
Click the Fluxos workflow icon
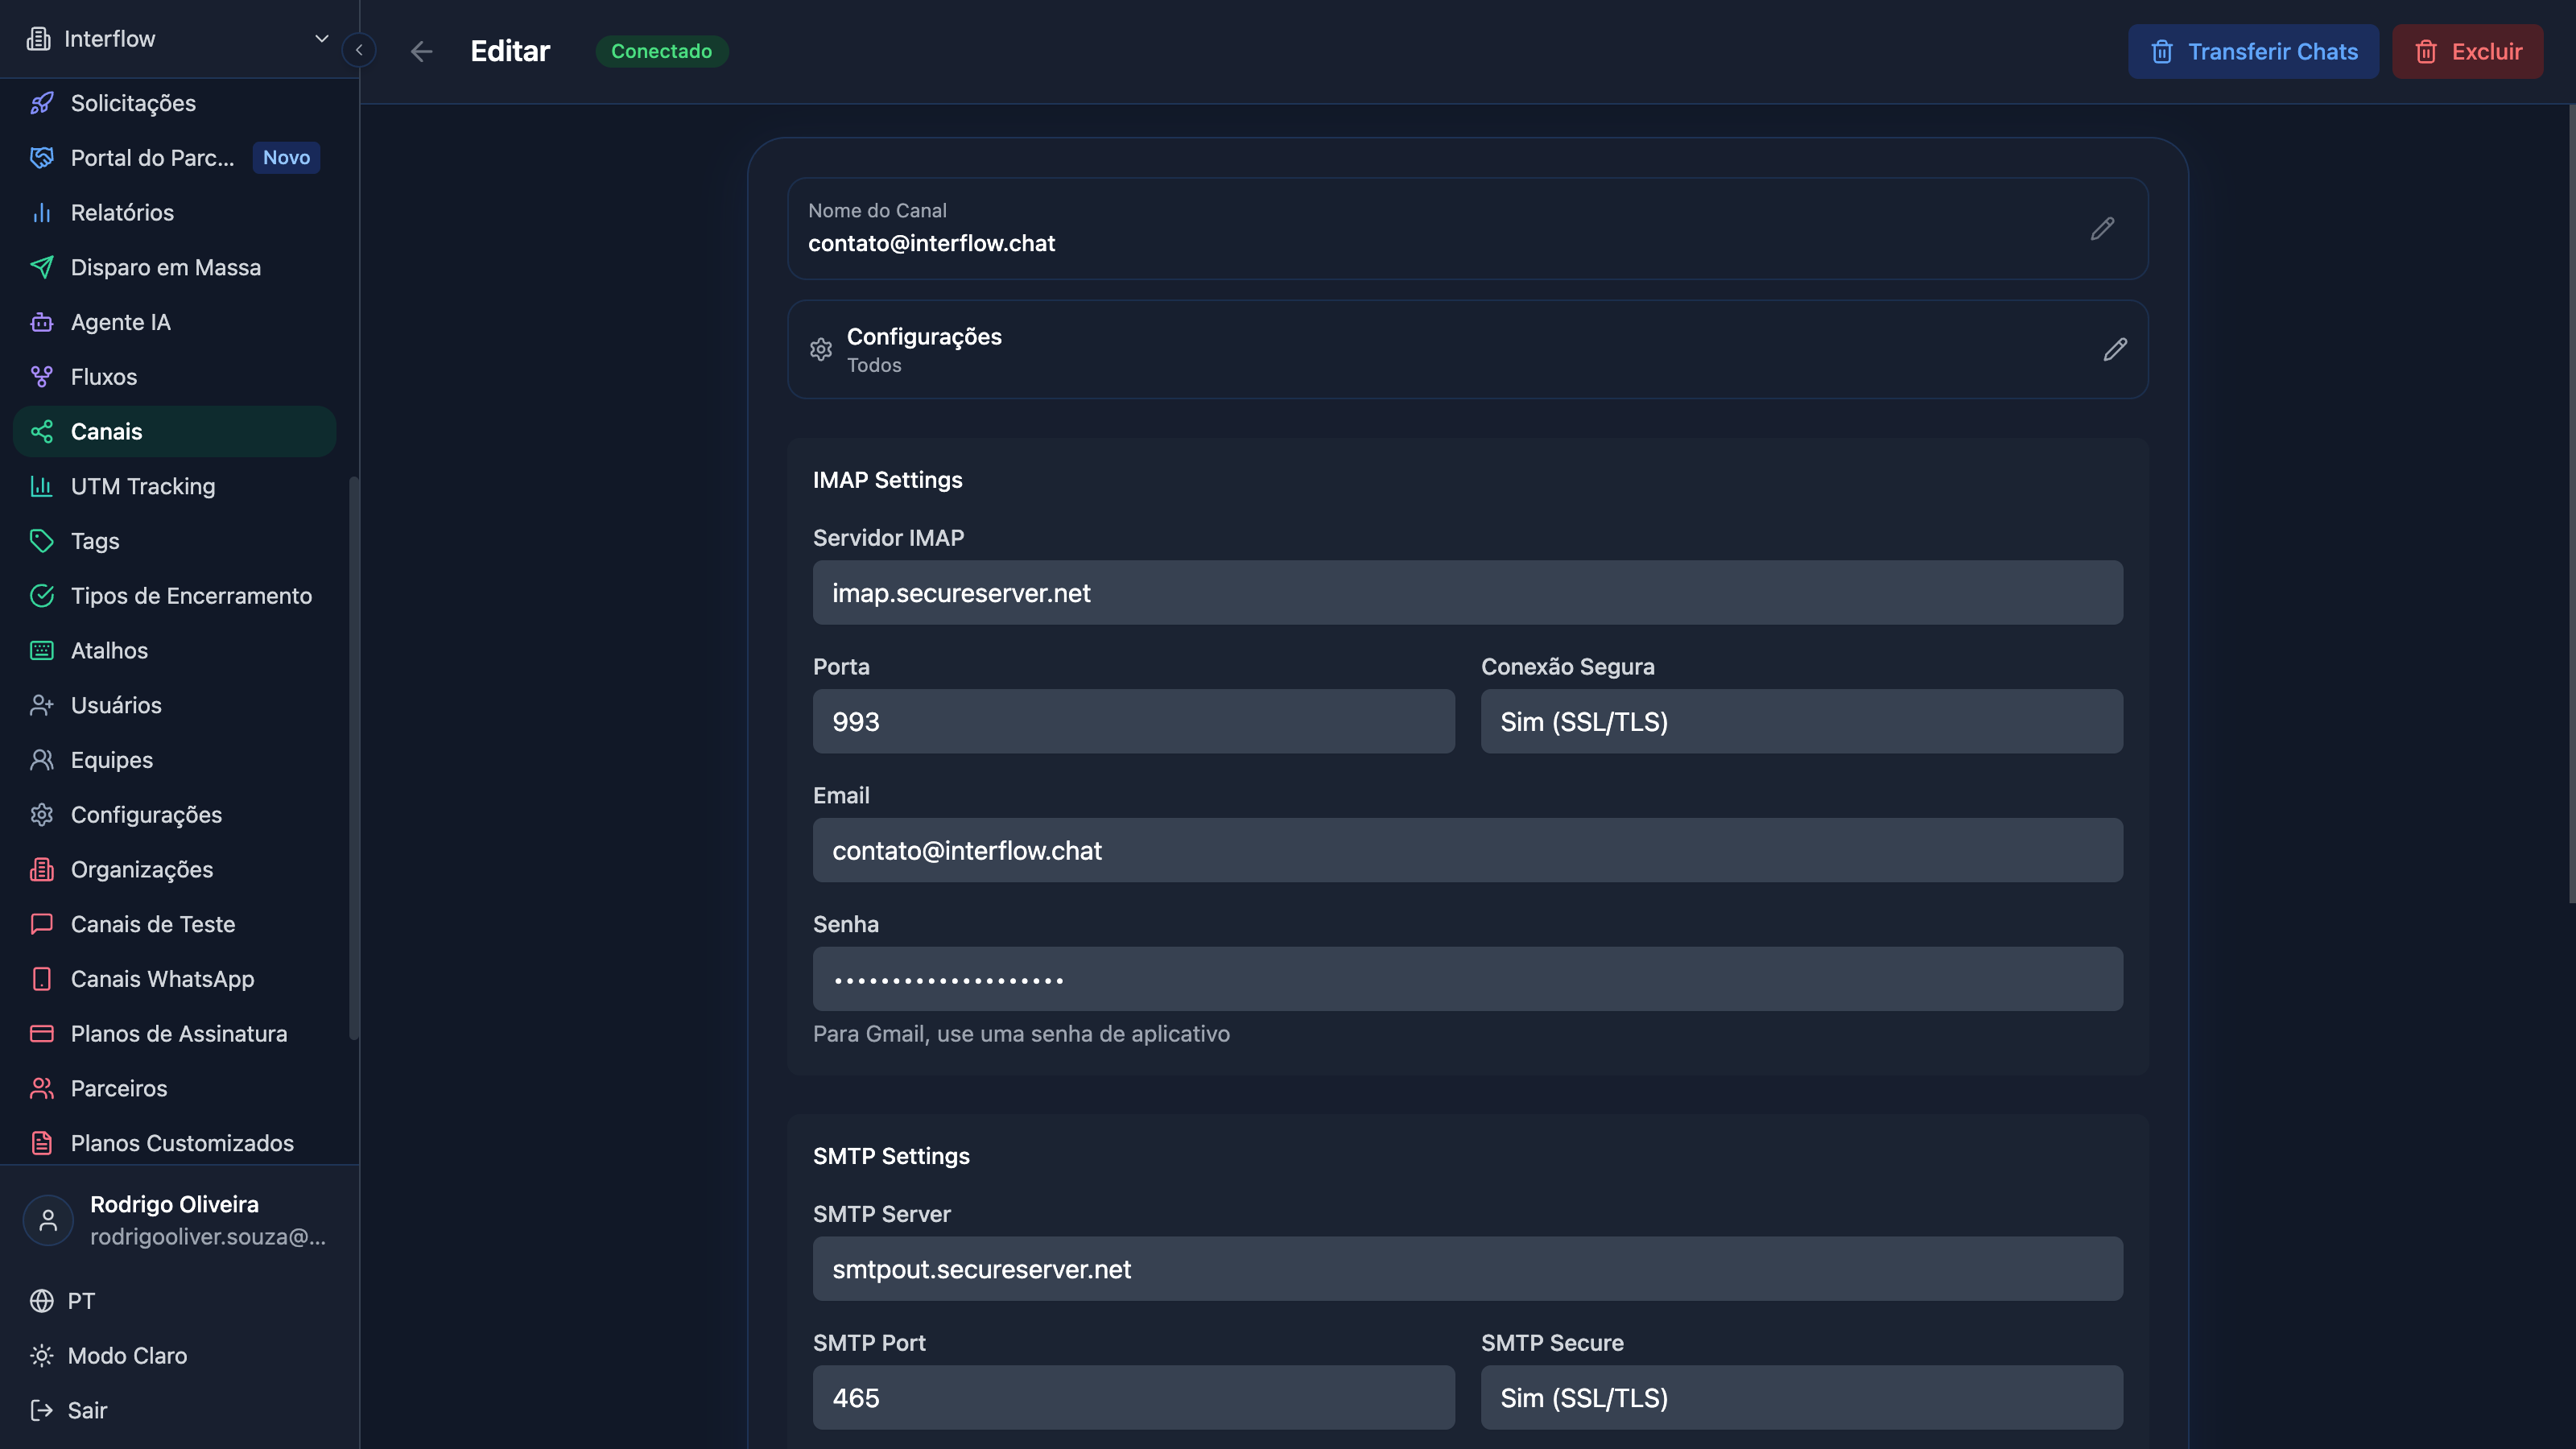point(41,377)
